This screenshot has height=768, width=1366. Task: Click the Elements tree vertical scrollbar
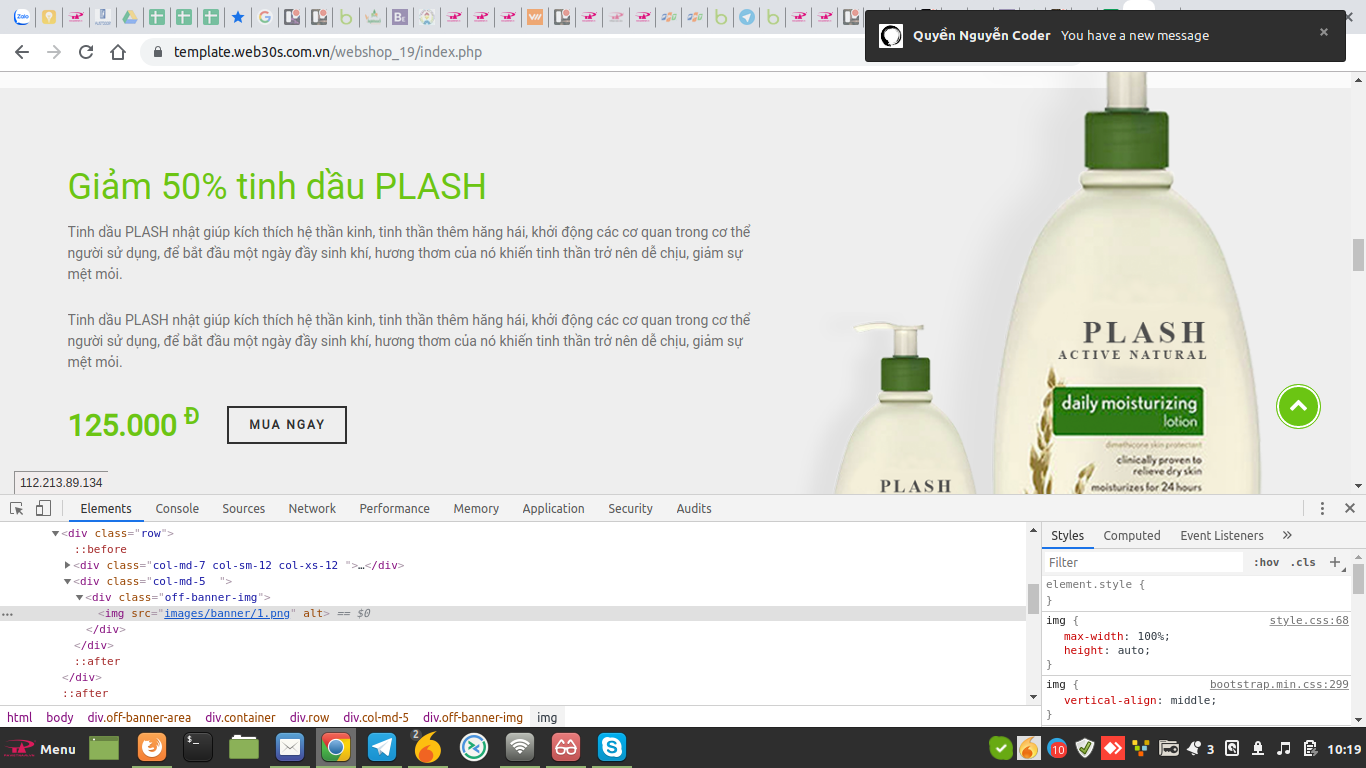1033,598
